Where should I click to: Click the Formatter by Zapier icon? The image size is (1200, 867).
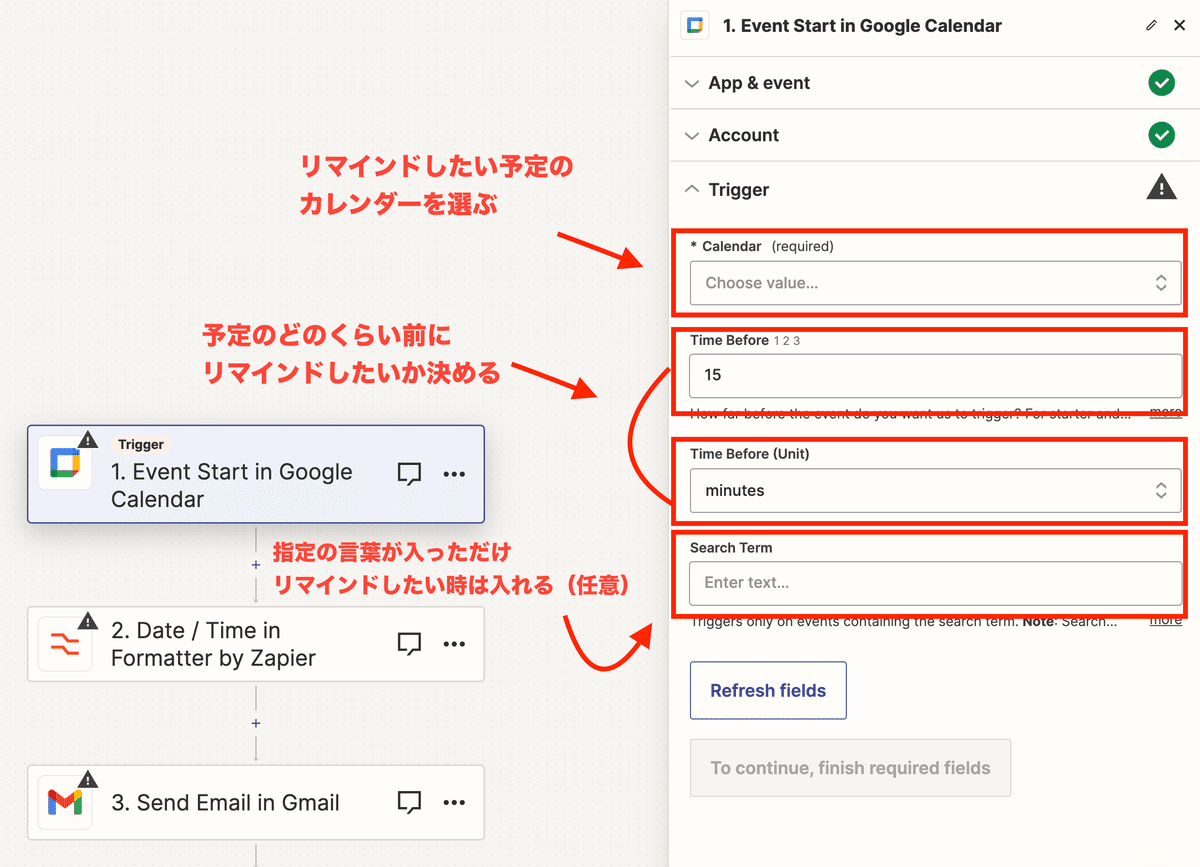coord(65,644)
